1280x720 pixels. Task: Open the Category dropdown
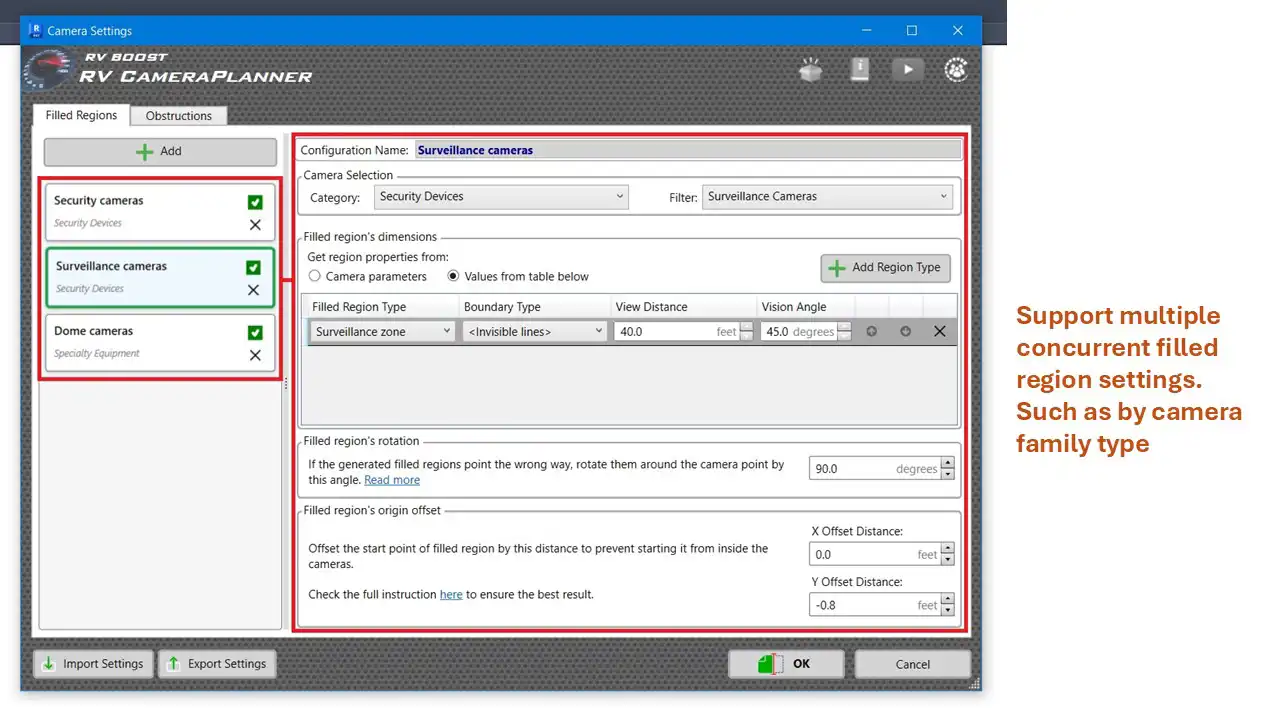(x=501, y=197)
